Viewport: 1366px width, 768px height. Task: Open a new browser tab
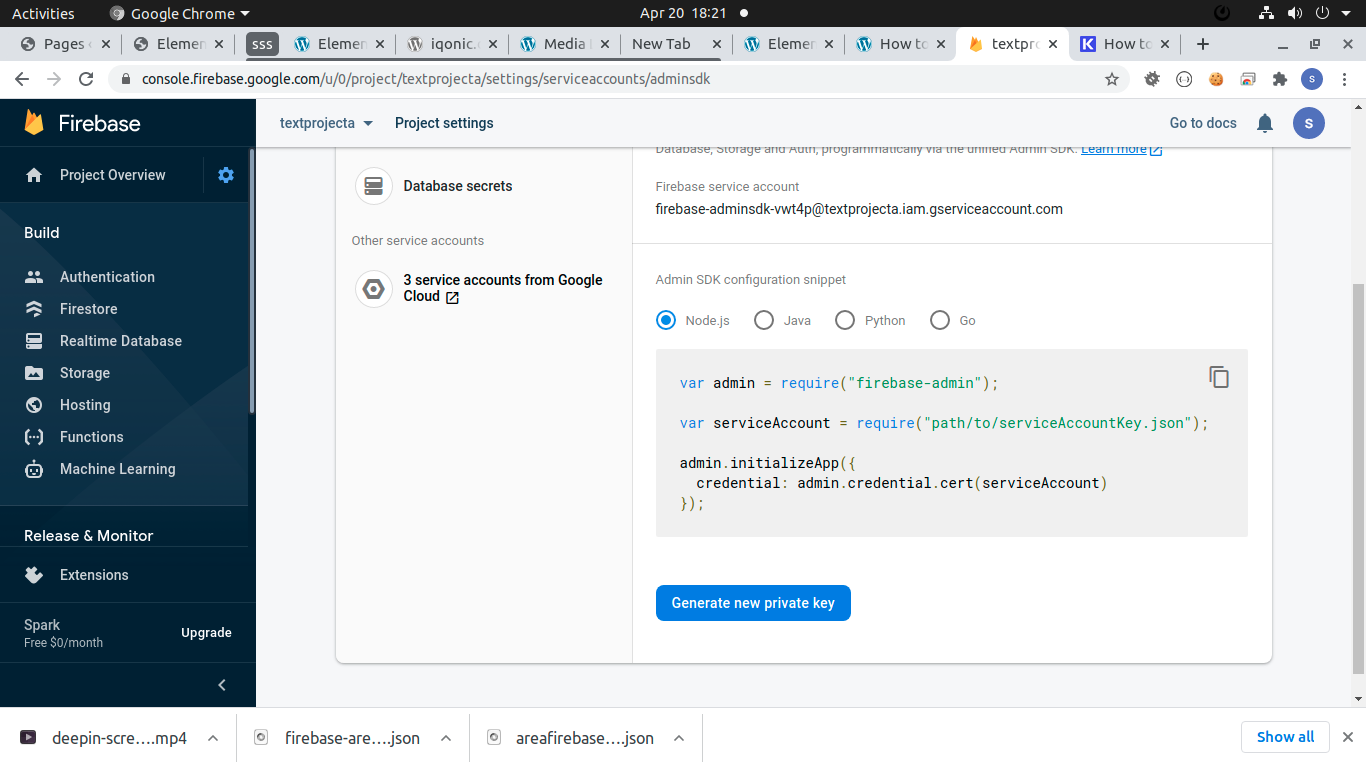[x=1203, y=44]
